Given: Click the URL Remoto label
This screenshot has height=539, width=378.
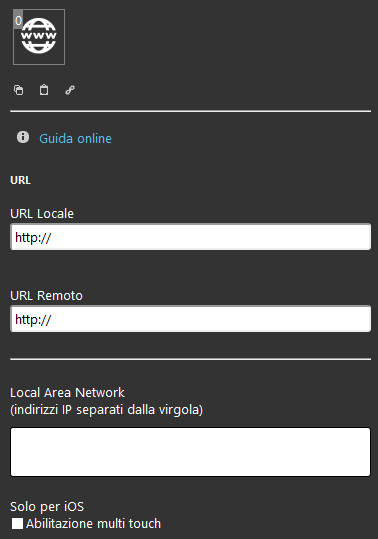Looking at the screenshot, I should click(x=46, y=296).
